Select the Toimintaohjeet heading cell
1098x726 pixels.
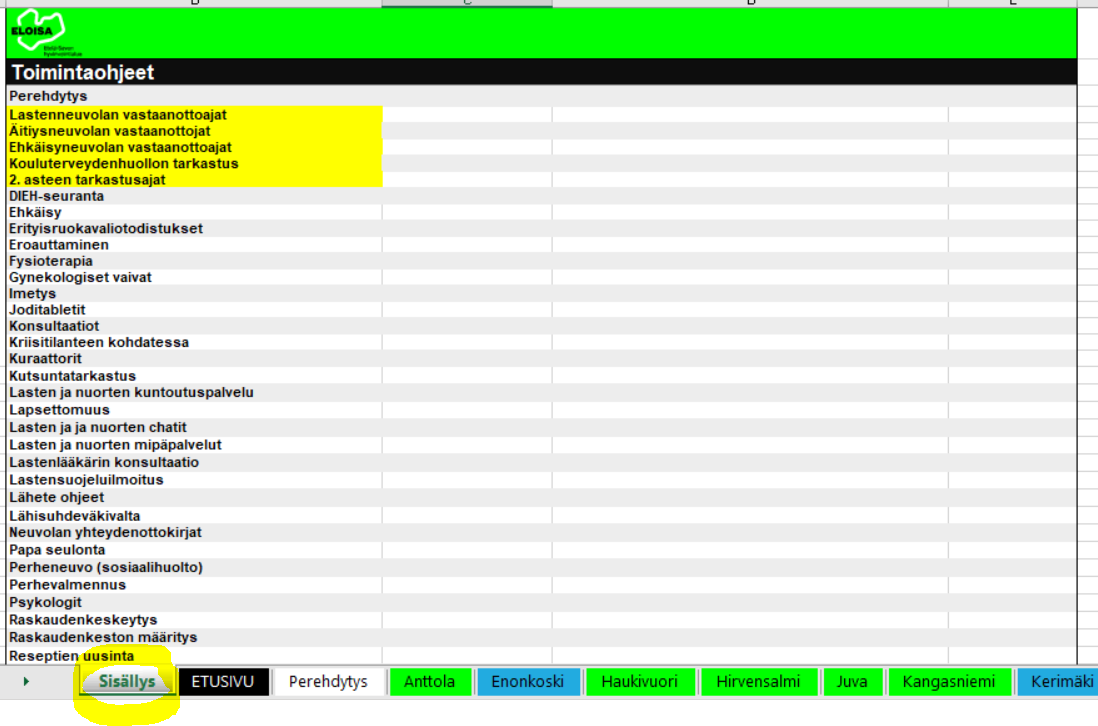(83, 72)
